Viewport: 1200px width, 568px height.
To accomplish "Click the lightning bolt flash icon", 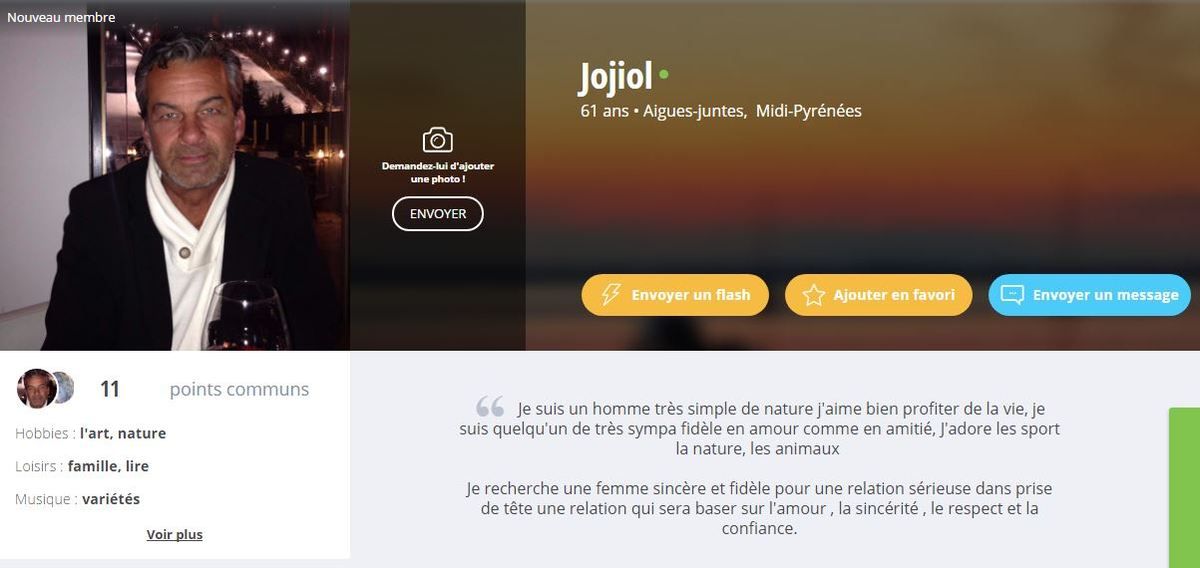I will [610, 295].
